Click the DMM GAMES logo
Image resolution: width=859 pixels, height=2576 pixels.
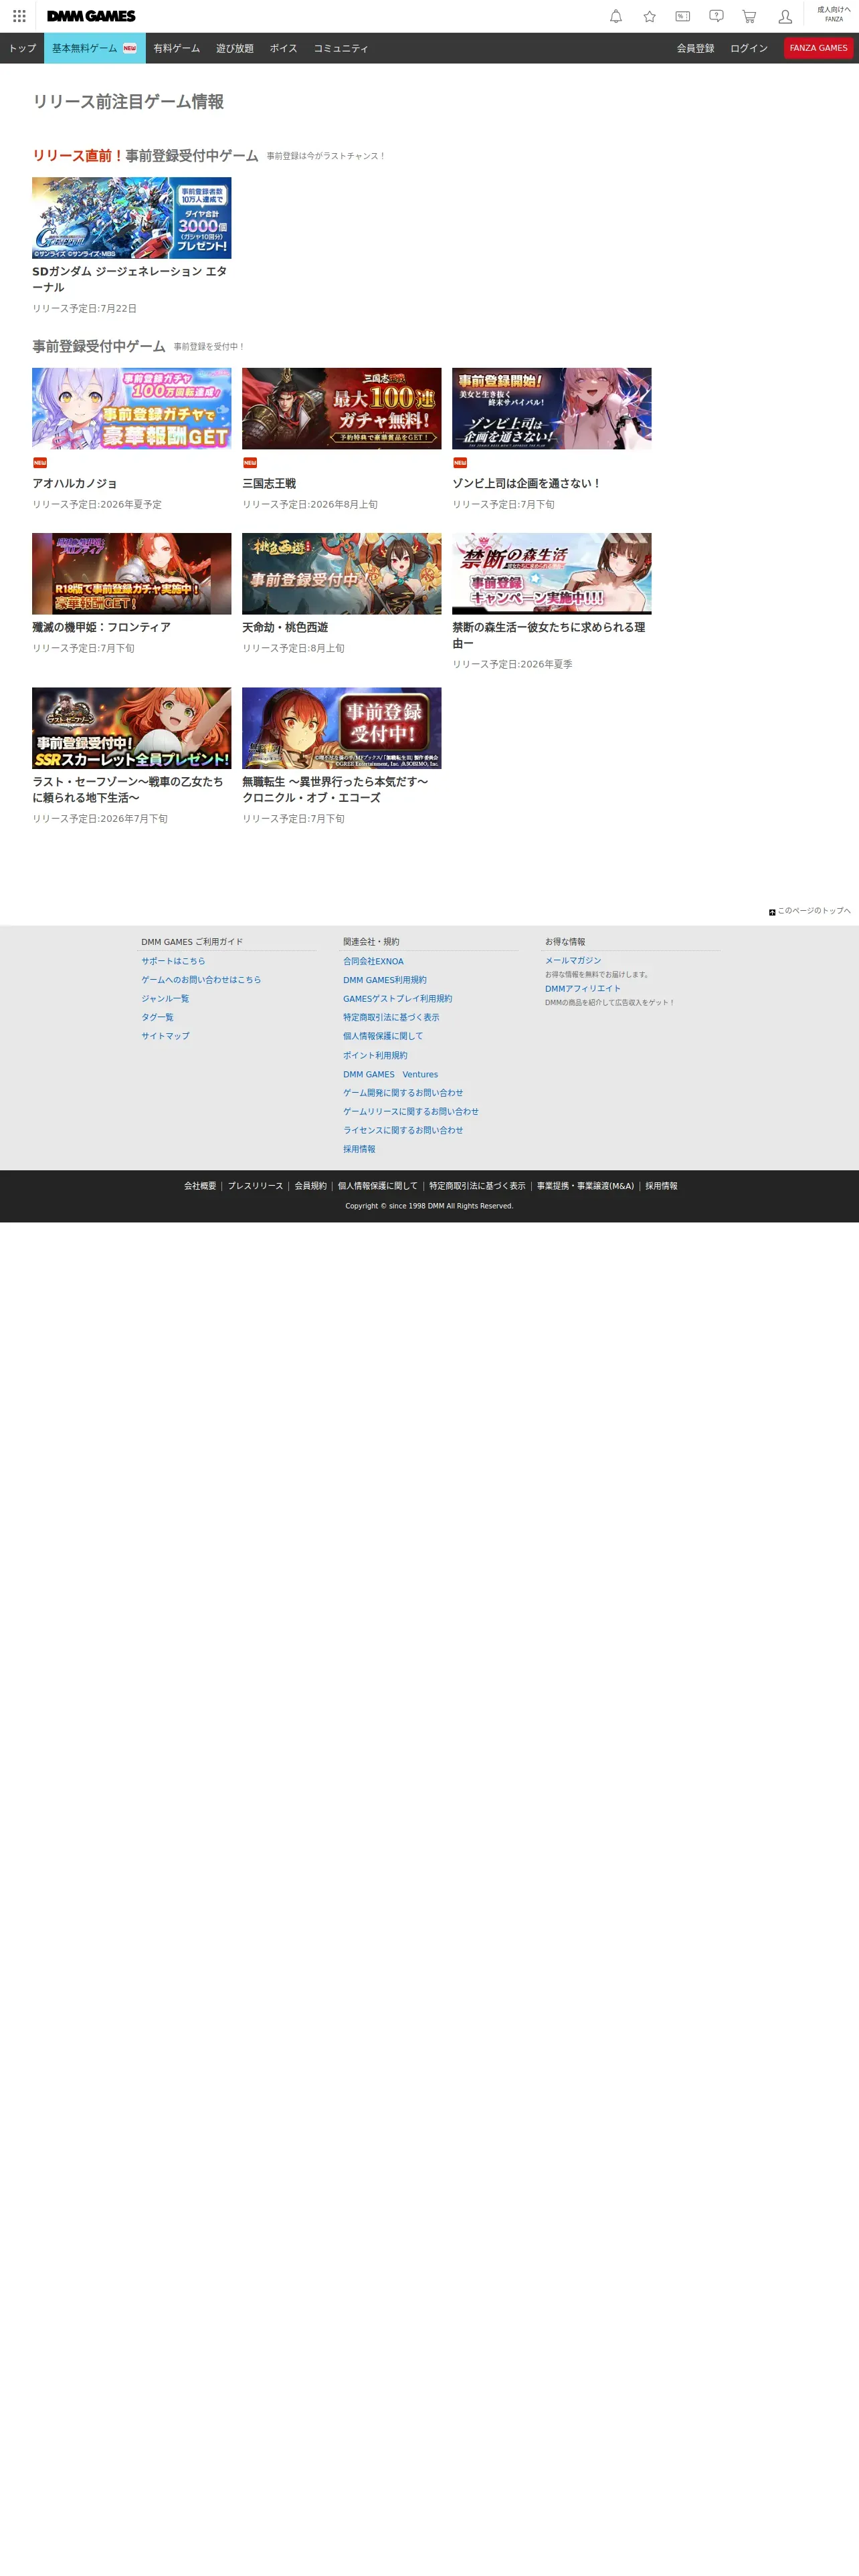[x=91, y=16]
